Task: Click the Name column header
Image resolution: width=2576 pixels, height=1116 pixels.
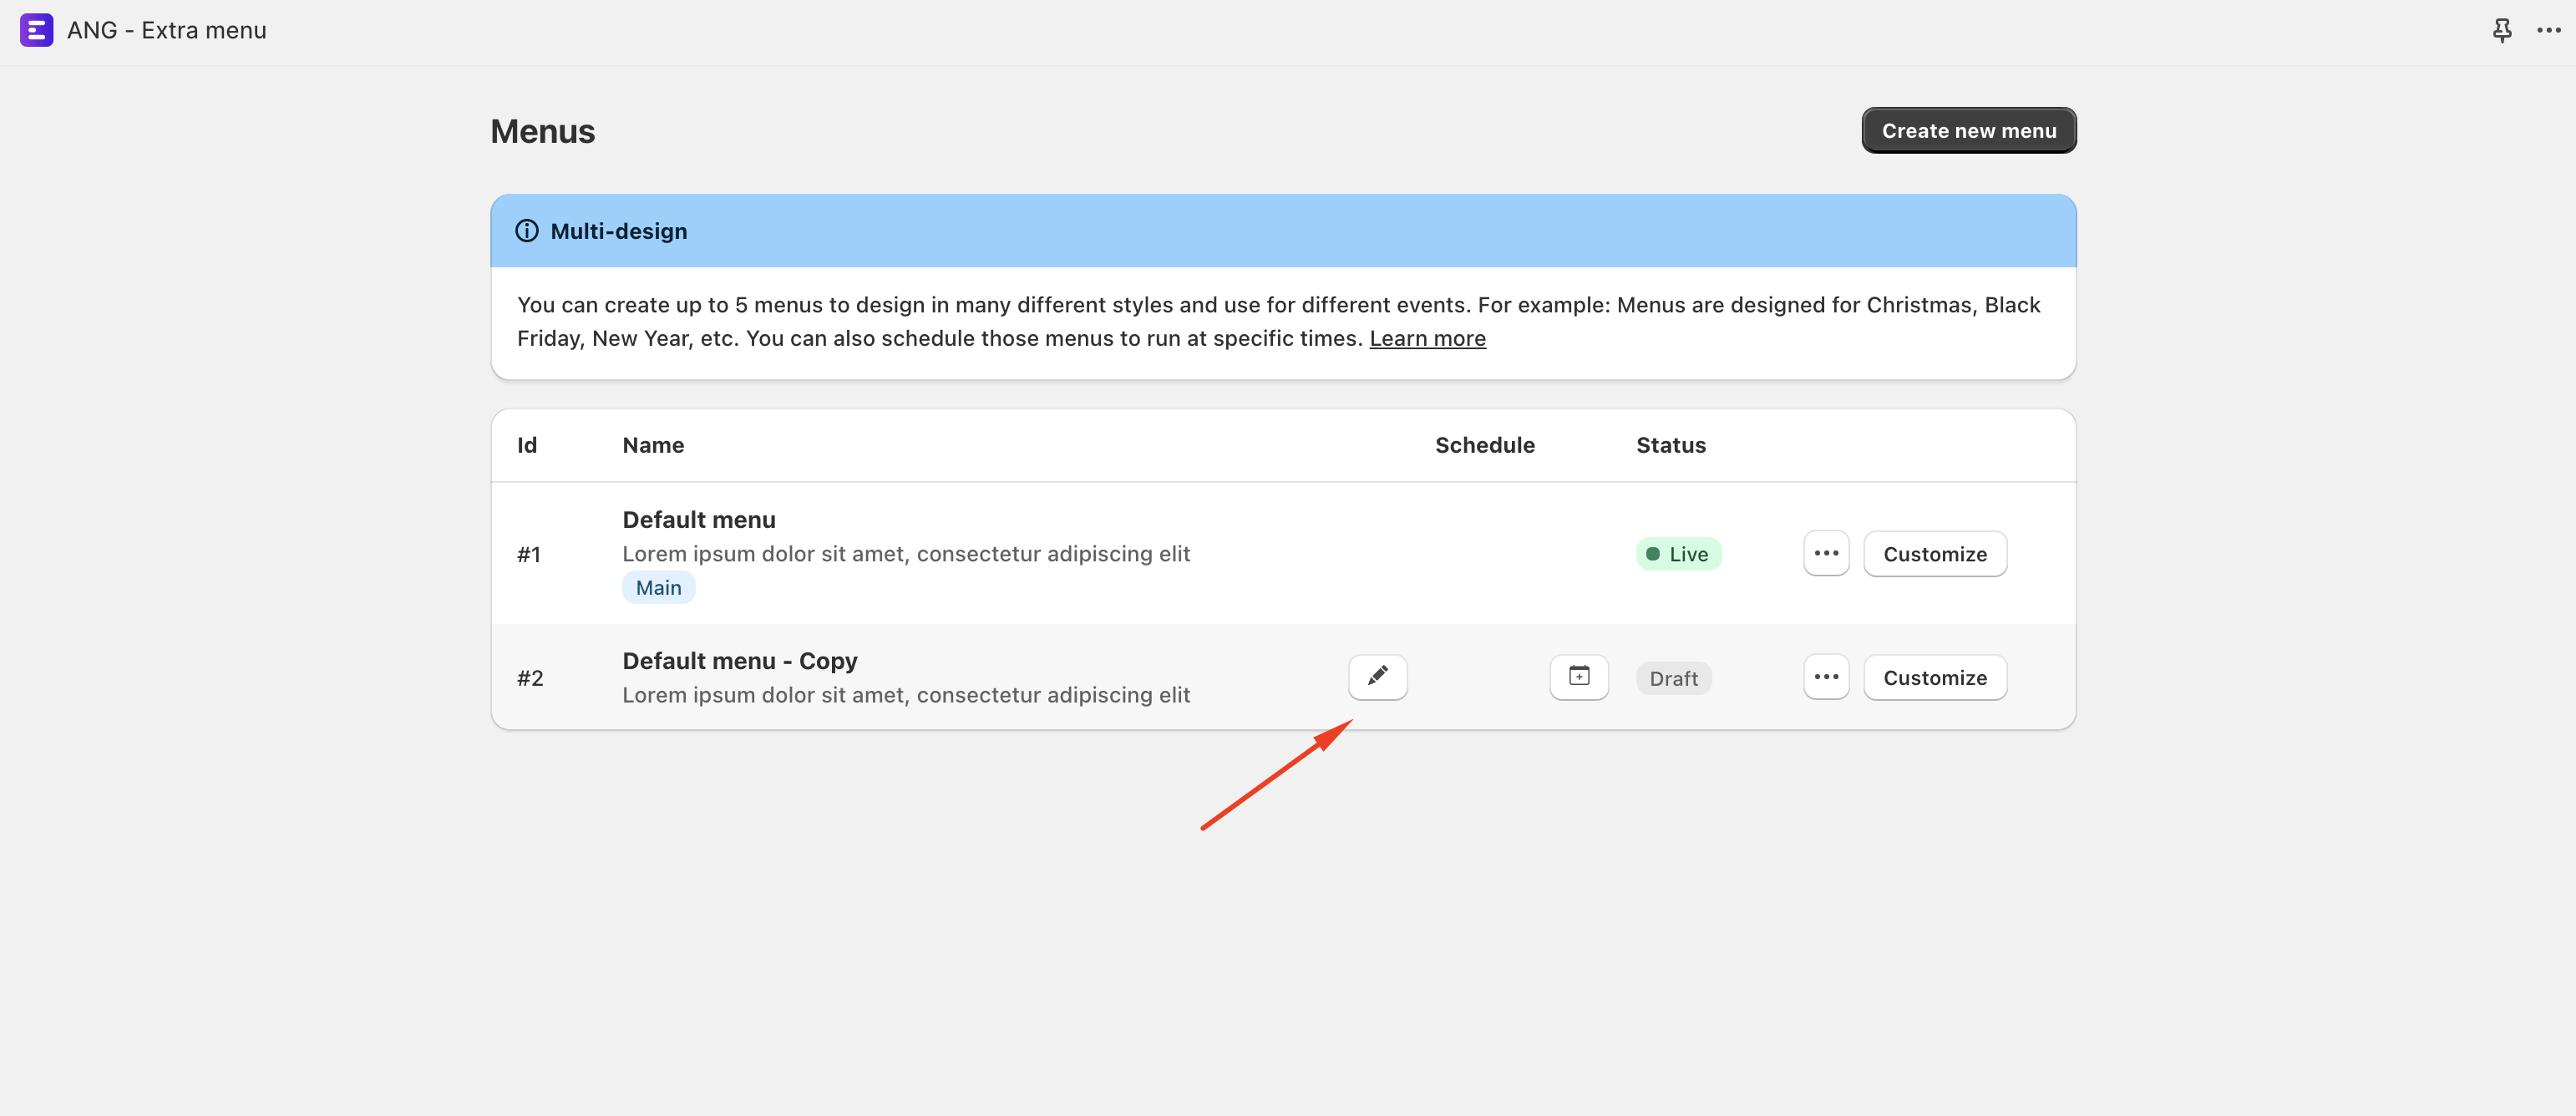Action: [x=653, y=445]
